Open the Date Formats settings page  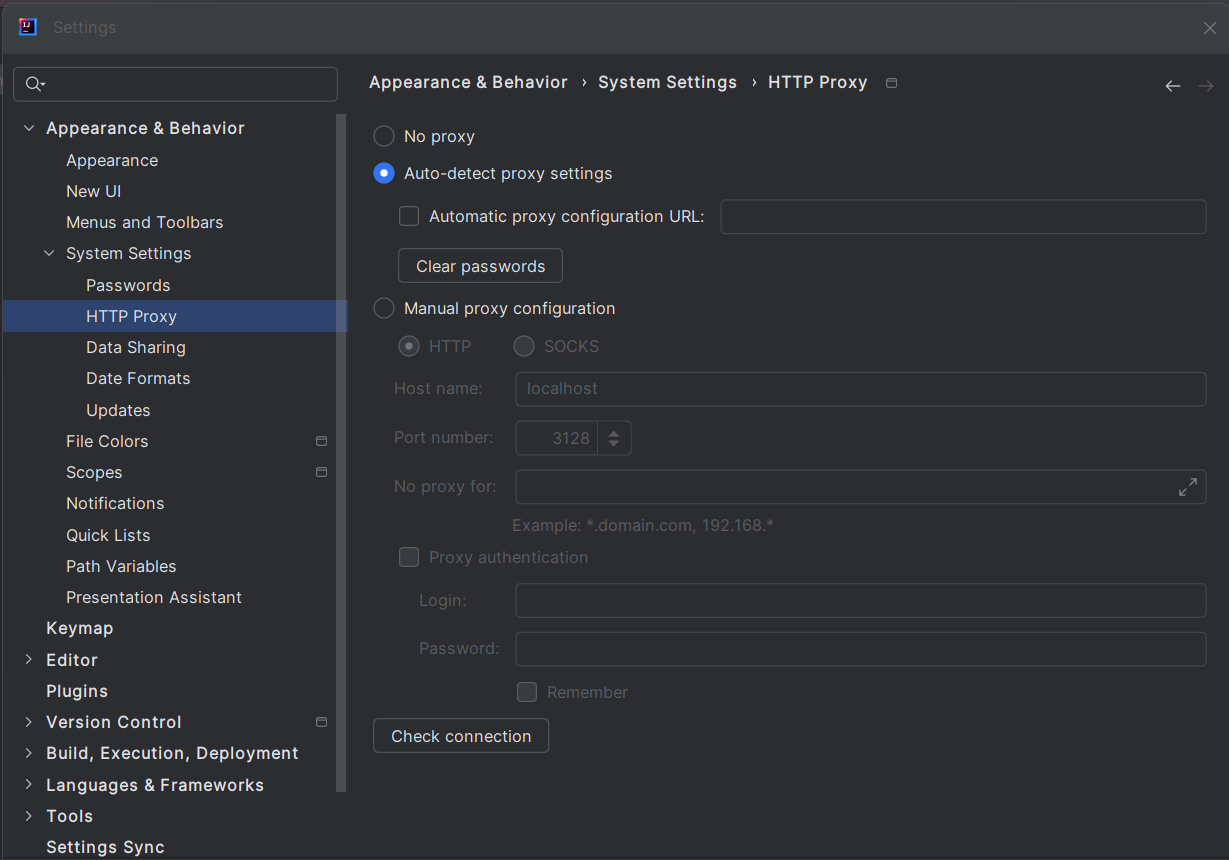pos(138,378)
